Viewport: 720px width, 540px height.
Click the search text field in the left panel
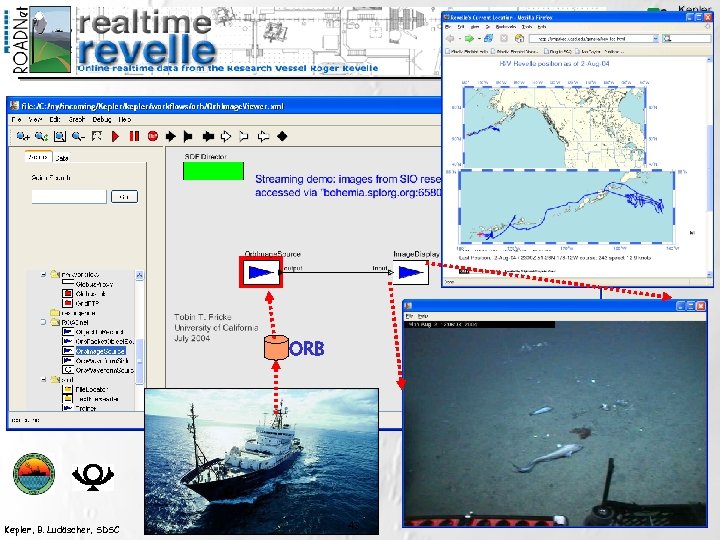[69, 197]
